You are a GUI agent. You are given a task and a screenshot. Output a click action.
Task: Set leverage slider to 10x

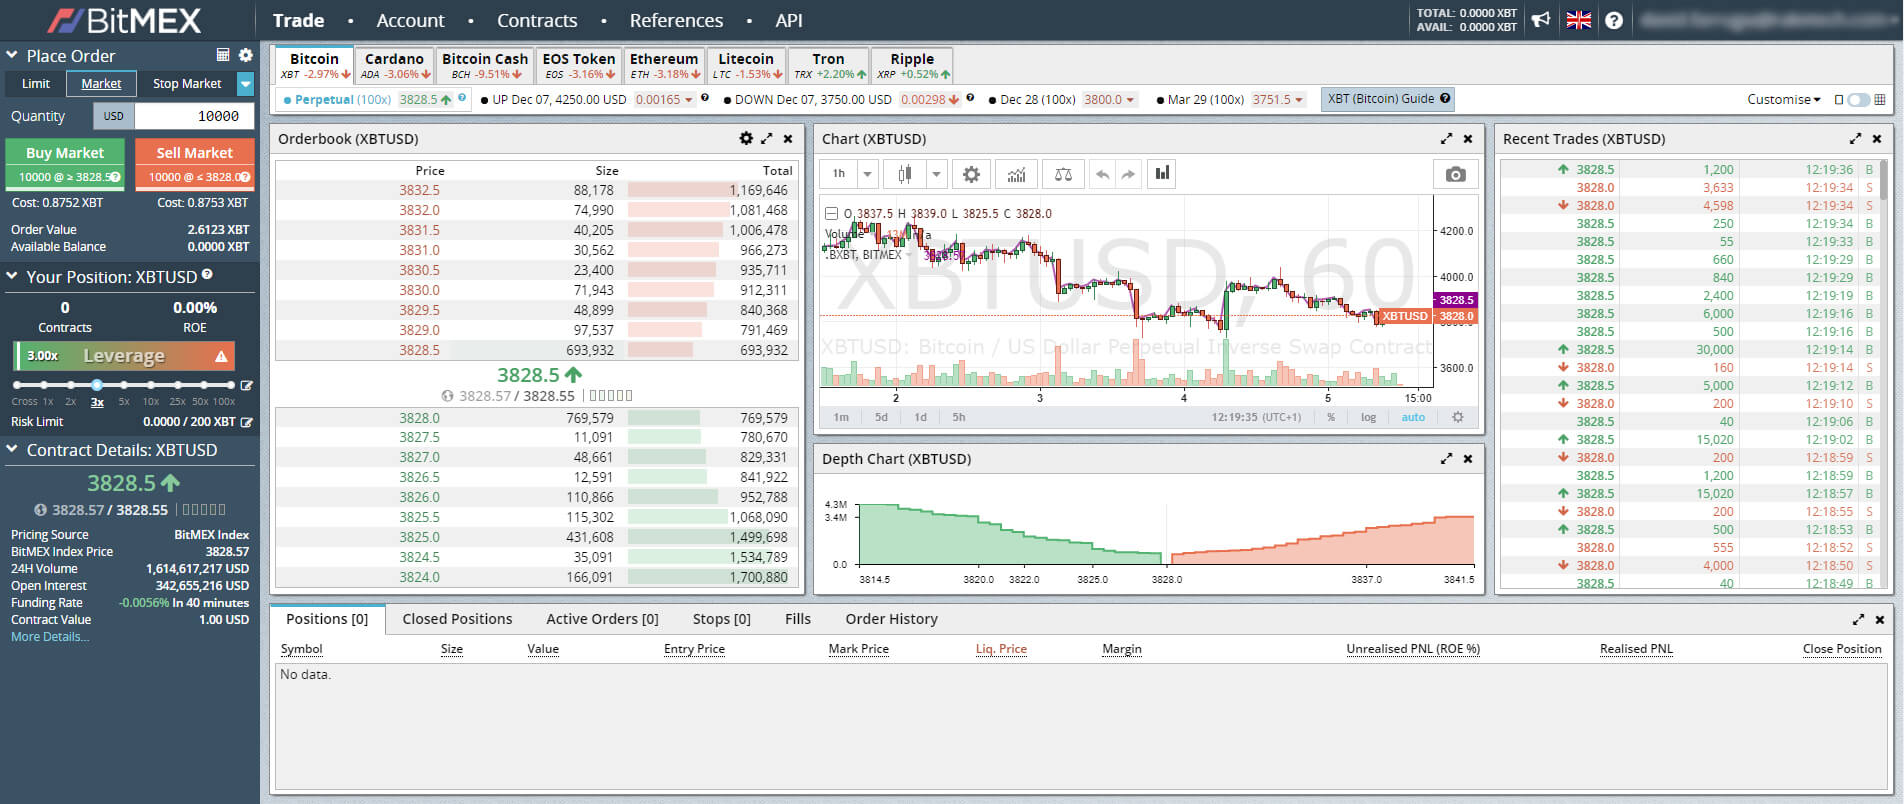[151, 385]
